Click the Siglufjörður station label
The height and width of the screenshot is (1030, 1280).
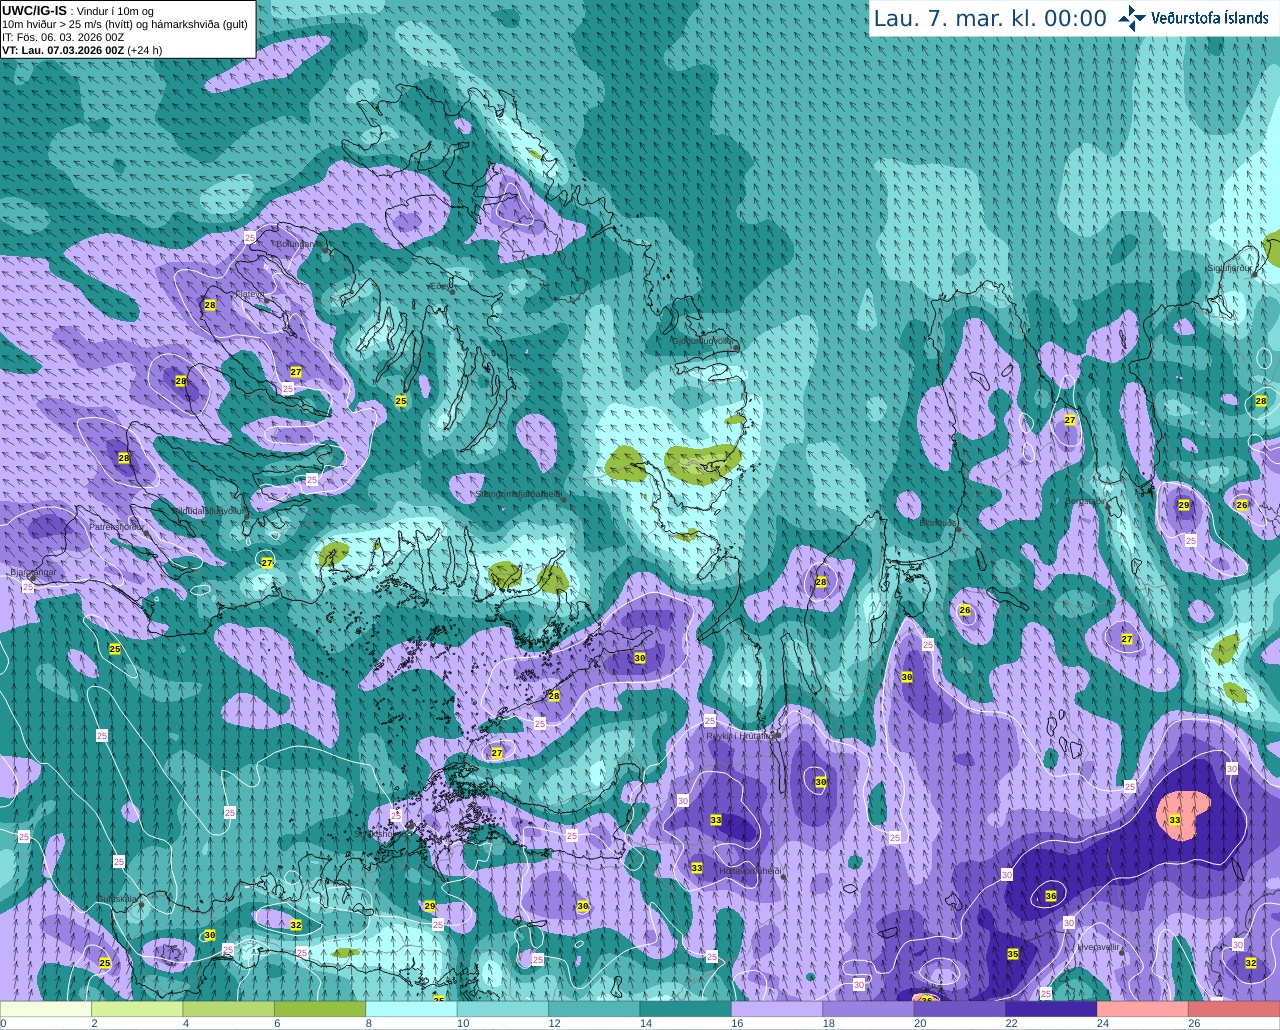pos(1230,268)
